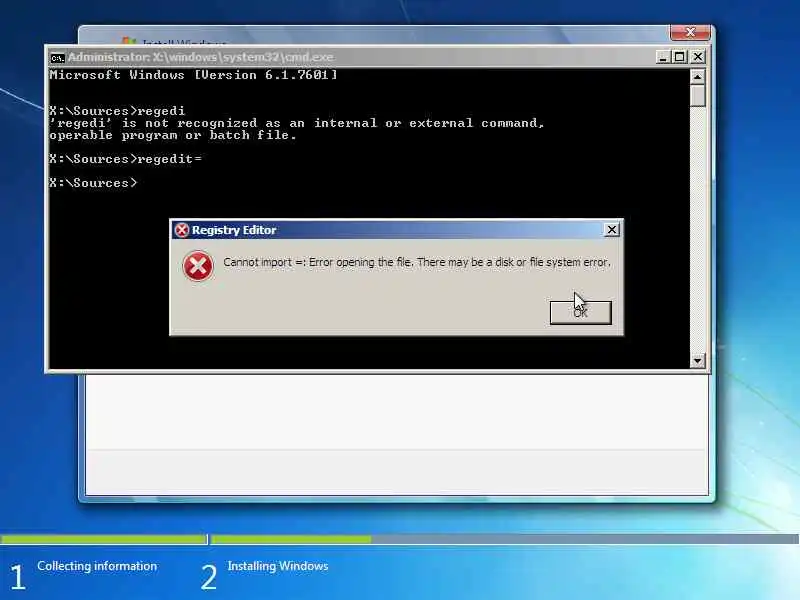Screen dimensions: 800x600
Task: Click OK in the Registry Editor error dialog
Action: point(581,312)
